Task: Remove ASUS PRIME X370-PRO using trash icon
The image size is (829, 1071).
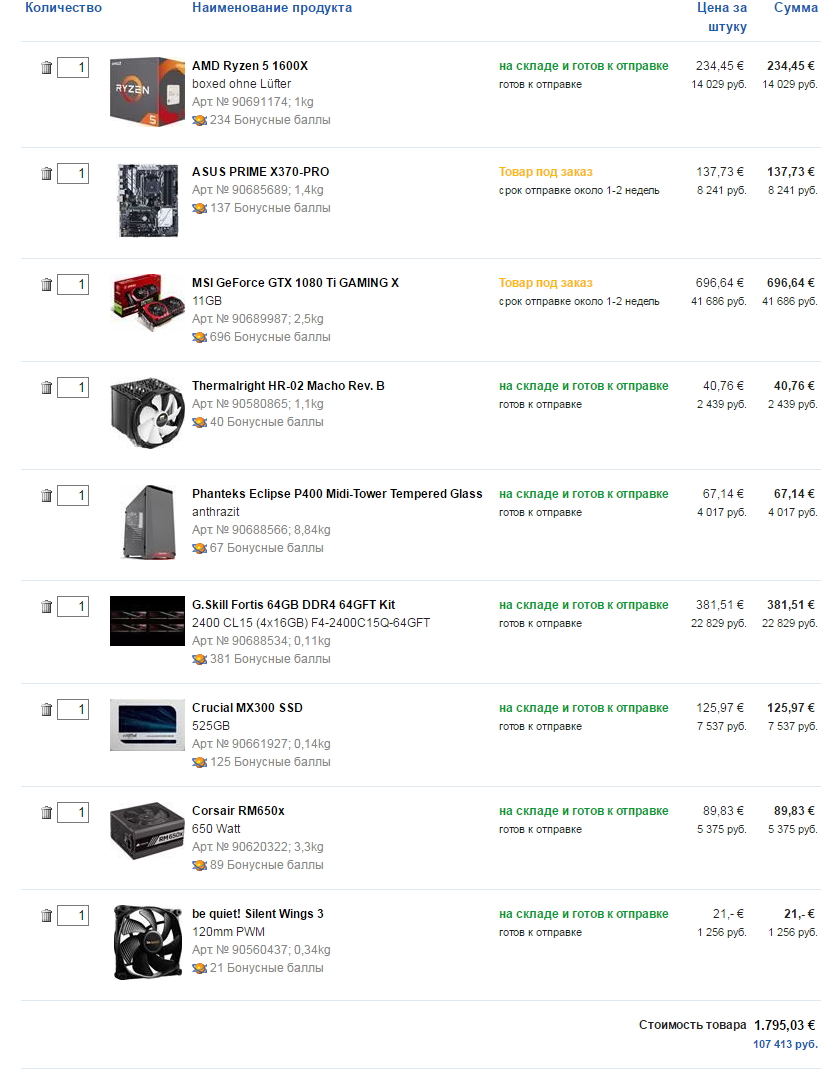Action: click(46, 174)
